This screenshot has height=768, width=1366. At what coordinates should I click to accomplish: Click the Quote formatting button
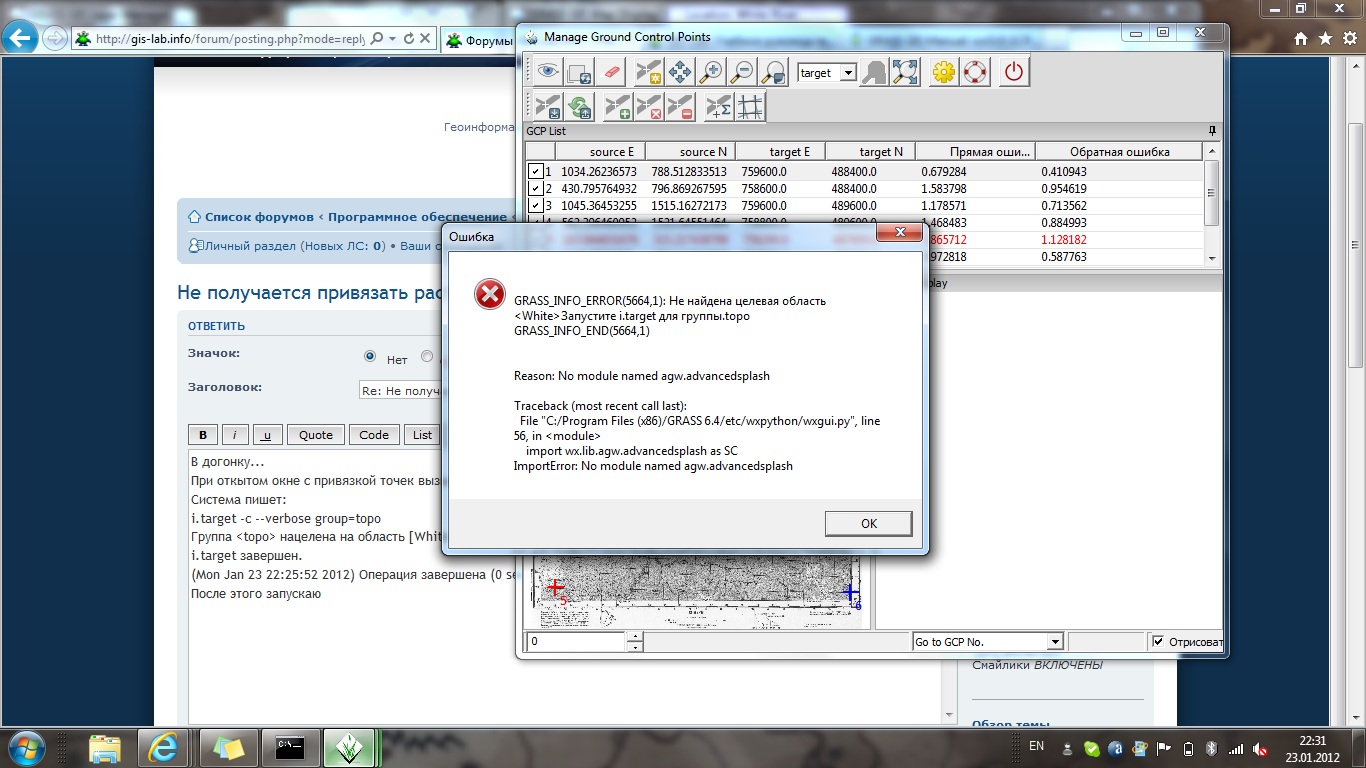(x=316, y=434)
